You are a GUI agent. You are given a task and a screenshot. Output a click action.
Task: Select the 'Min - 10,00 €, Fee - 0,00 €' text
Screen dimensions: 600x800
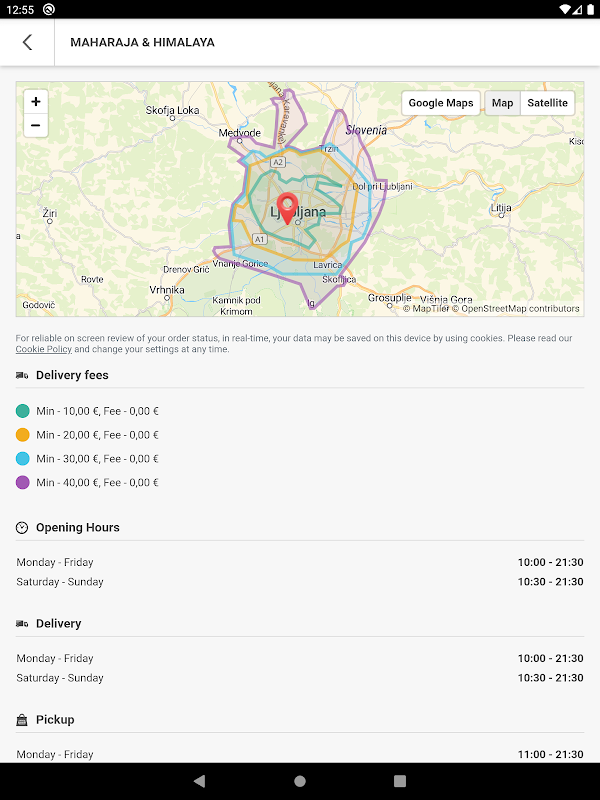pyautogui.click(x=97, y=411)
